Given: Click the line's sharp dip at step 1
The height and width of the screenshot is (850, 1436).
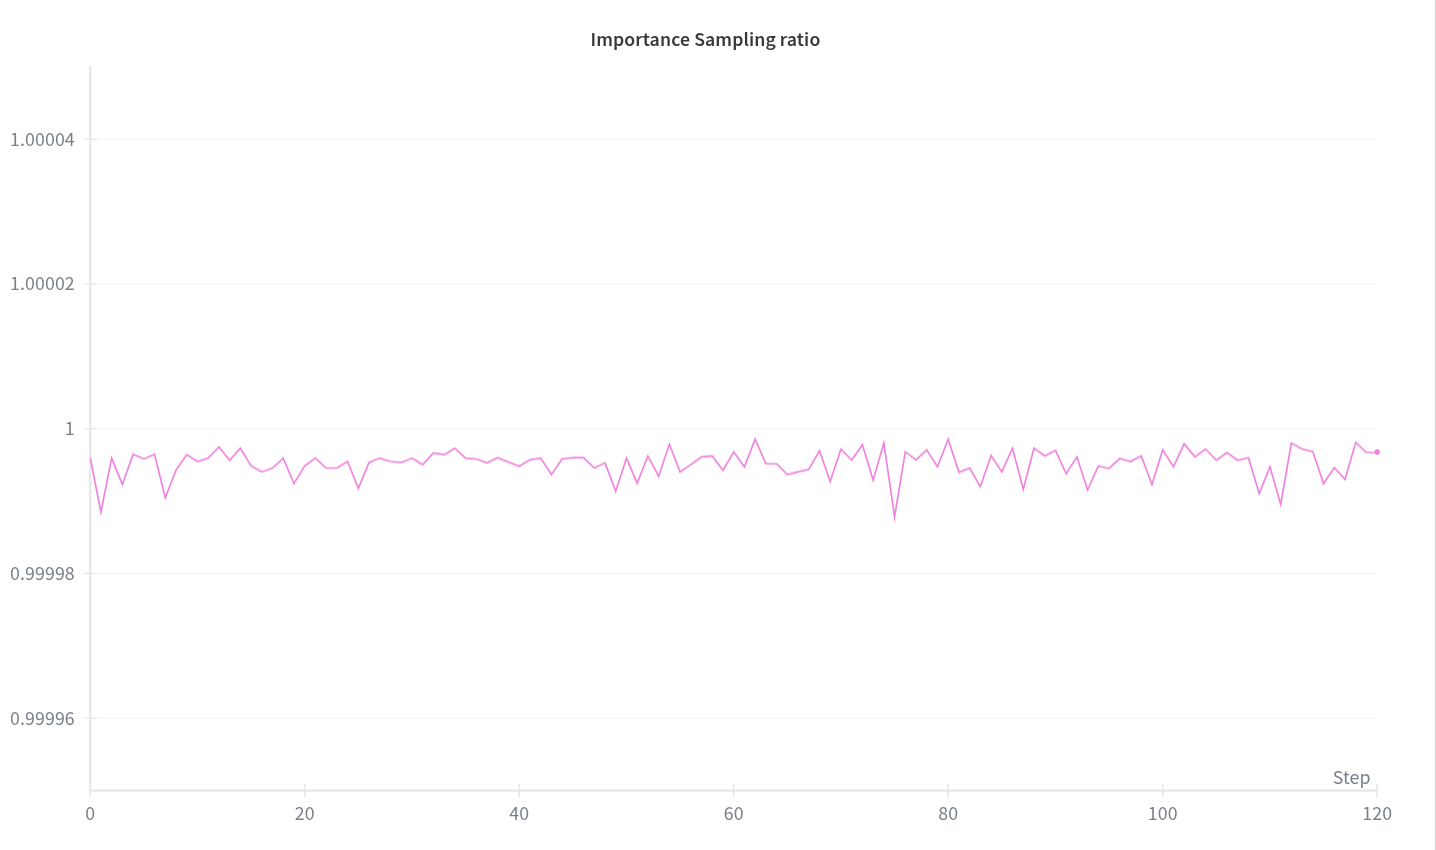Looking at the screenshot, I should pyautogui.click(x=101, y=512).
